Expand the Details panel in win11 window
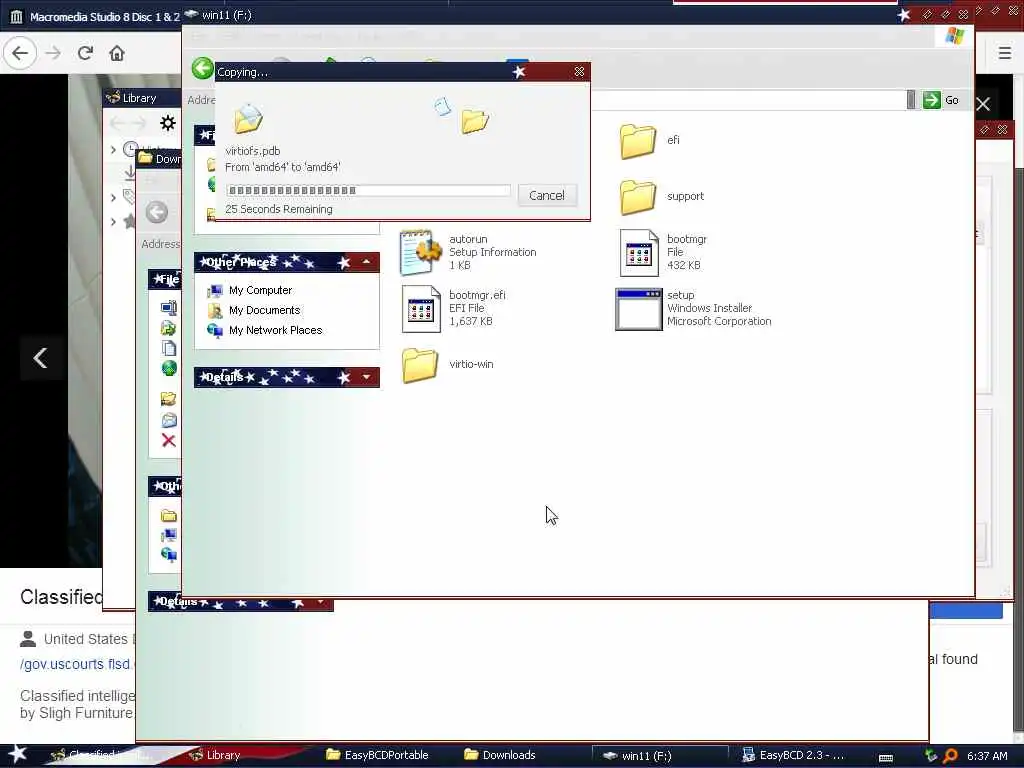The width and height of the screenshot is (1024, 768). pyautogui.click(x=366, y=377)
